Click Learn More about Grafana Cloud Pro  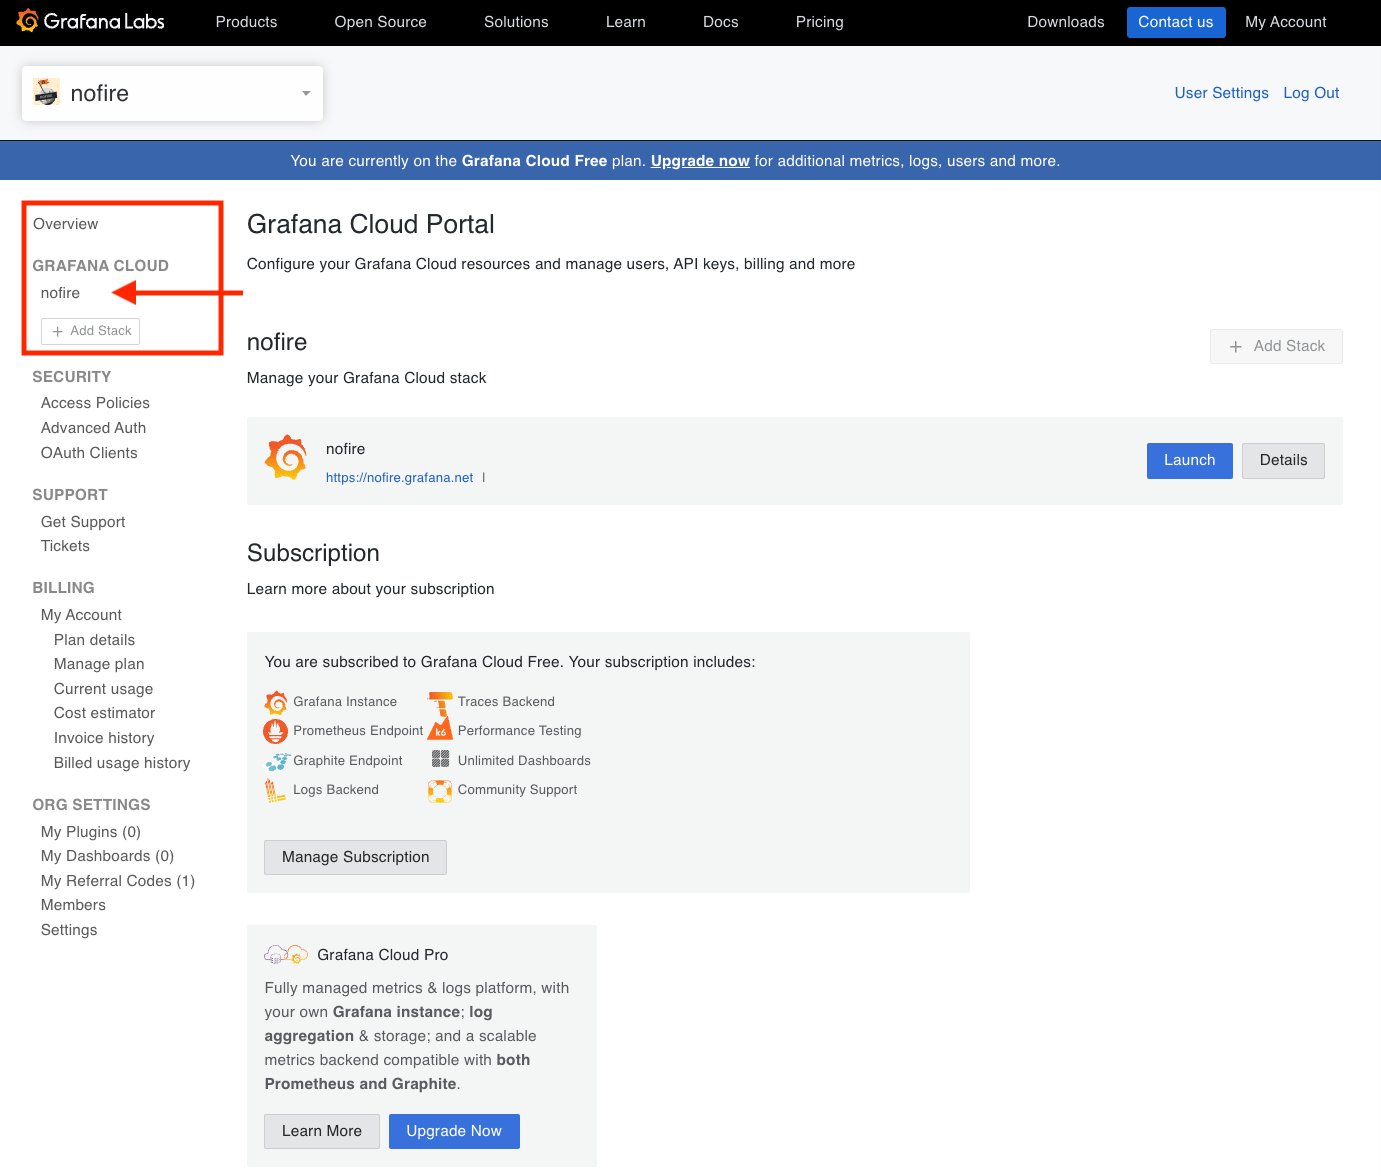coord(322,1132)
